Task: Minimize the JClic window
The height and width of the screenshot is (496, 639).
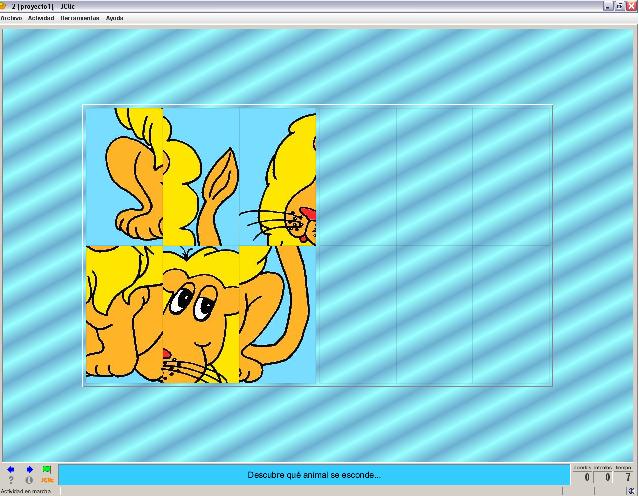Action: 608,6
